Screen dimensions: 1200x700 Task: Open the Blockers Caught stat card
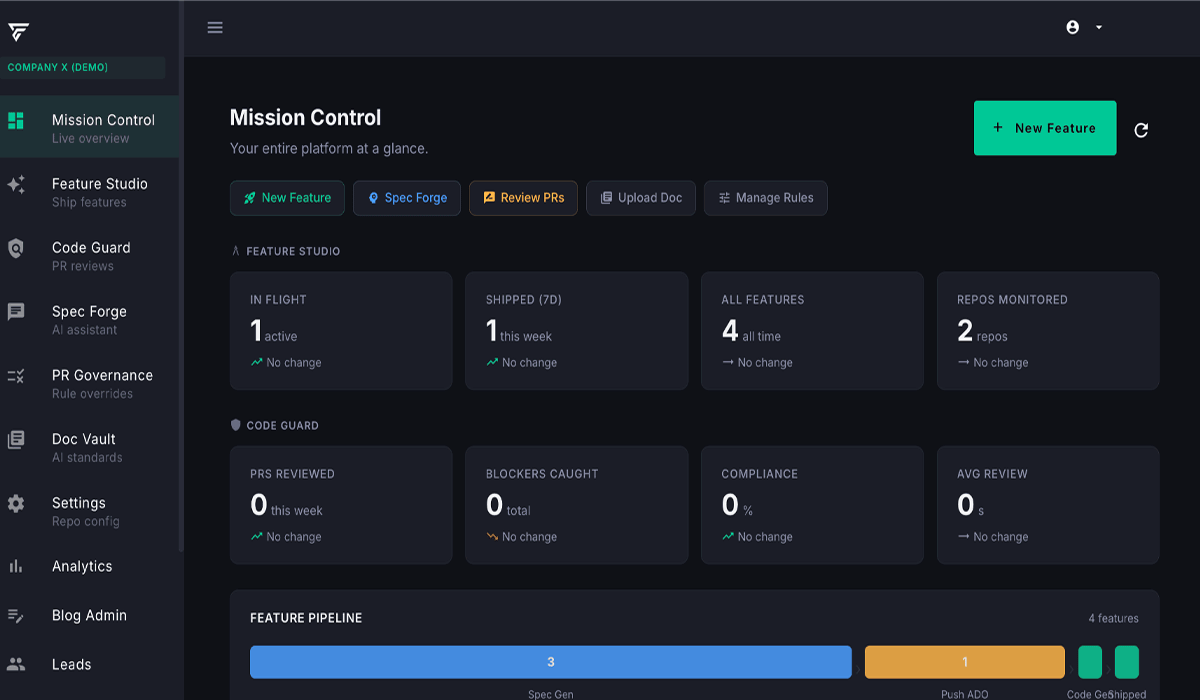[577, 505]
